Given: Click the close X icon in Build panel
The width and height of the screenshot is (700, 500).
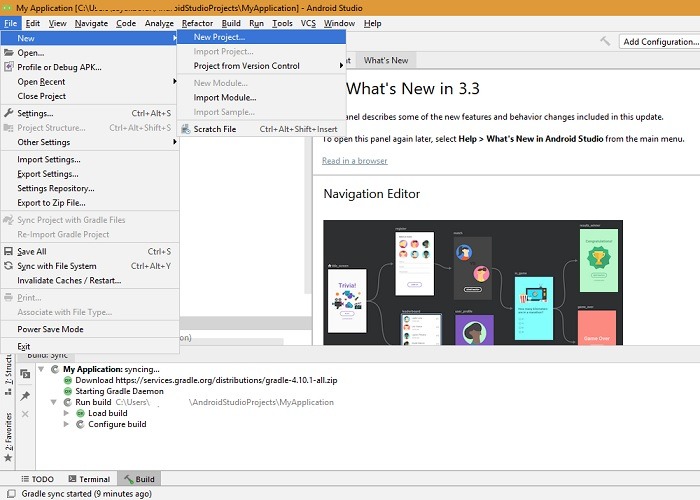Looking at the screenshot, I should pyautogui.click(x=25, y=414).
